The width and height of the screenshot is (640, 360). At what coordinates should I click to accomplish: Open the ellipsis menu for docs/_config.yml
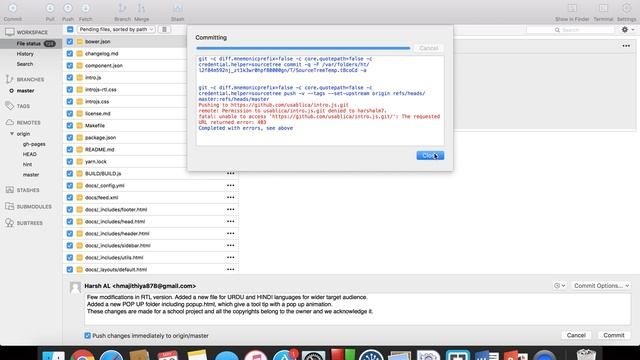coord(231,185)
